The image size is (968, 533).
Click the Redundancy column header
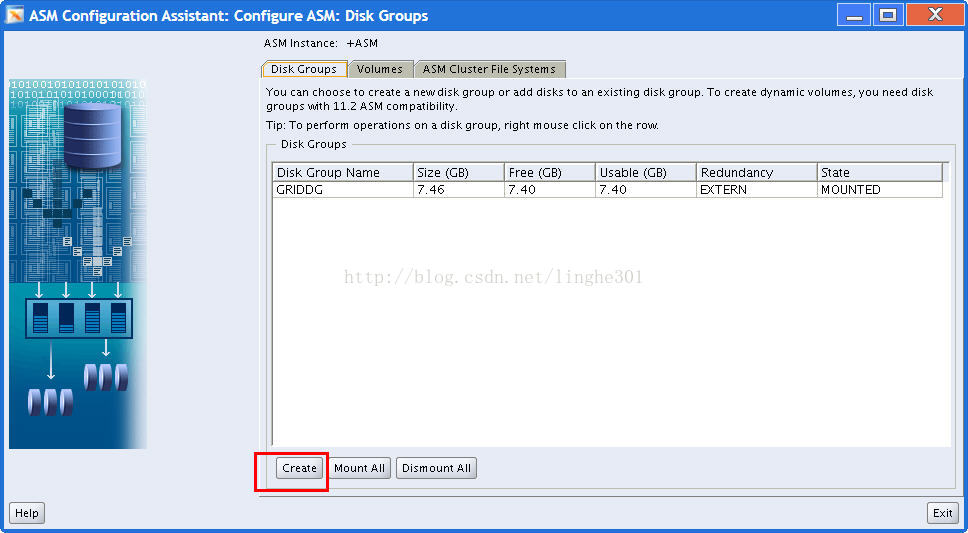(x=756, y=172)
